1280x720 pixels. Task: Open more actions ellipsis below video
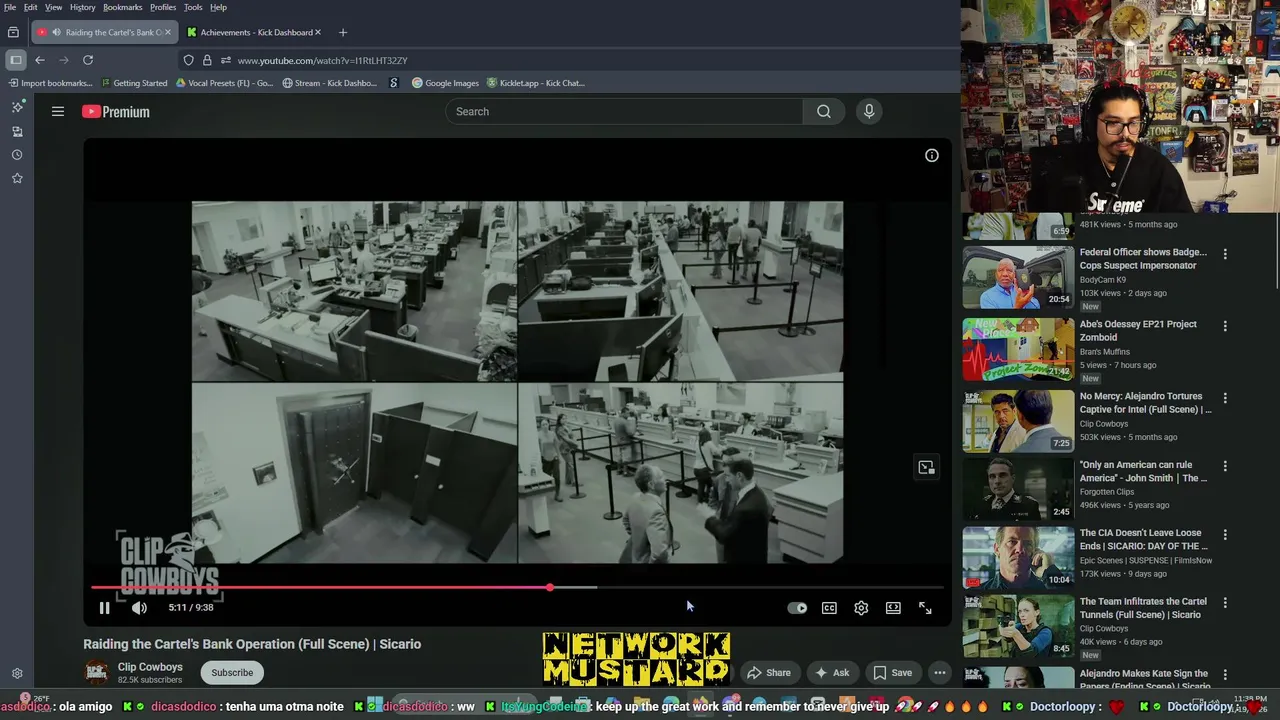coord(940,673)
